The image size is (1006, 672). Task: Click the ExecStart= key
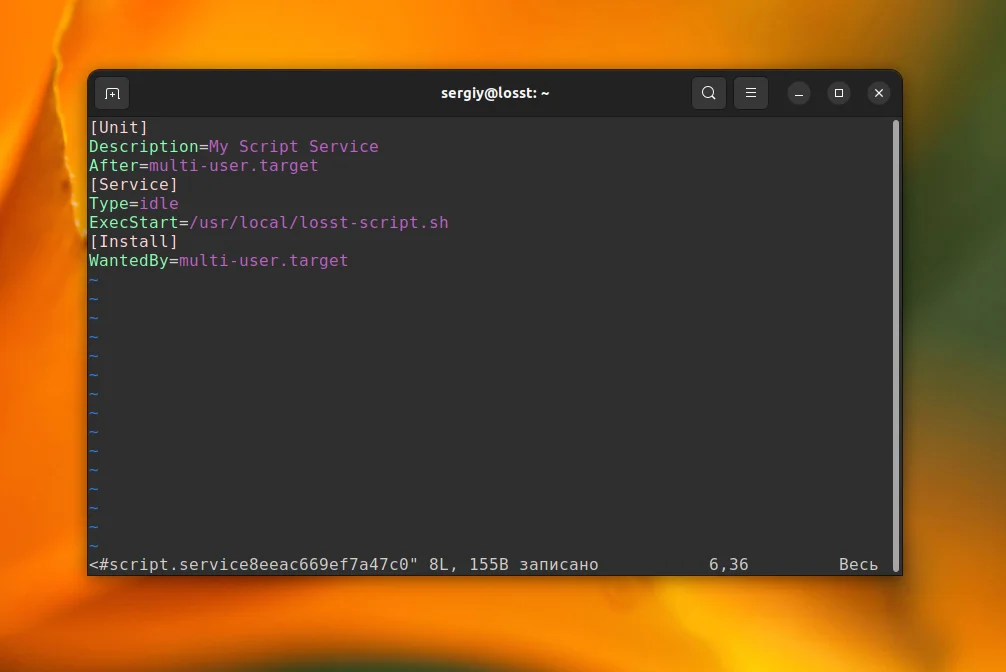coord(139,223)
